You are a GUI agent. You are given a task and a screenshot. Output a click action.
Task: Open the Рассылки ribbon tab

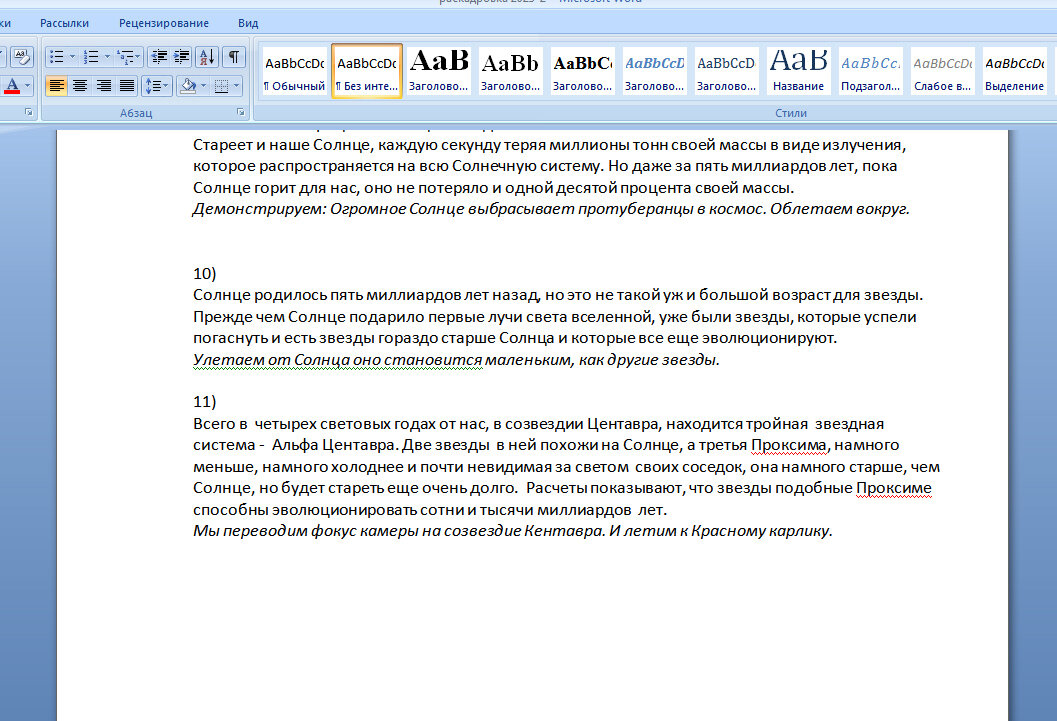coord(64,23)
